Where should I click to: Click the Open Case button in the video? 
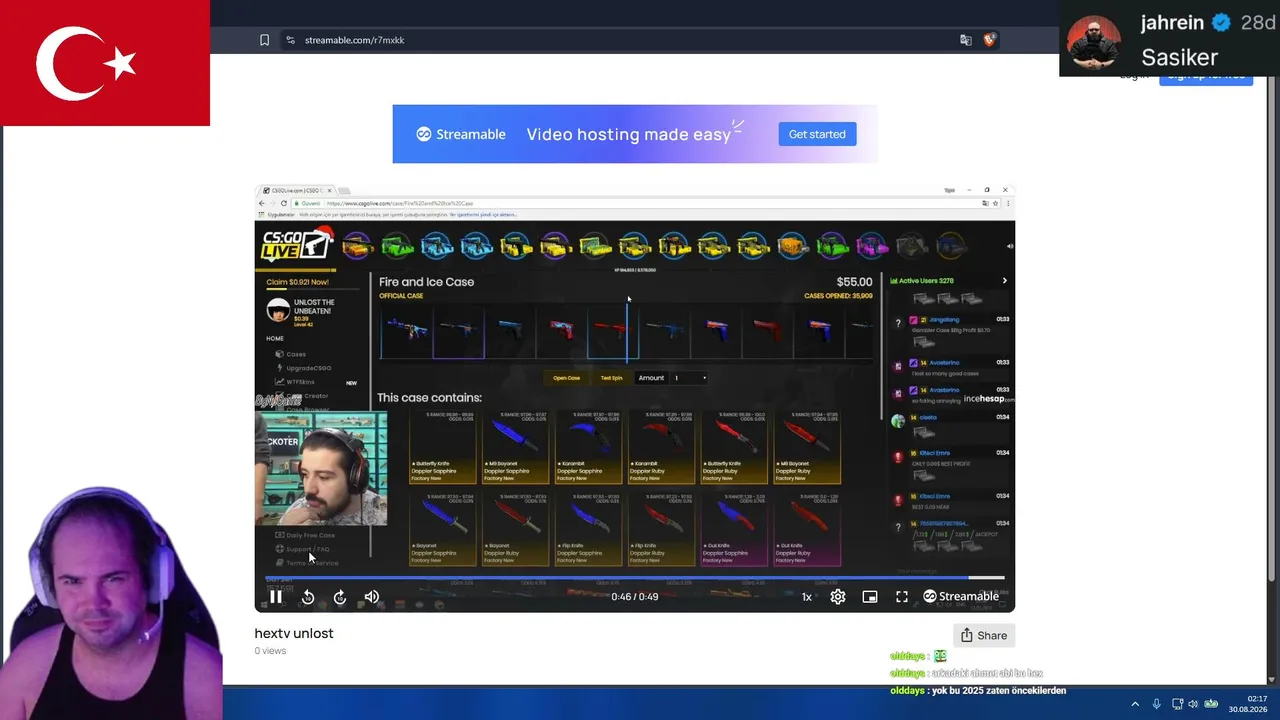[566, 378]
